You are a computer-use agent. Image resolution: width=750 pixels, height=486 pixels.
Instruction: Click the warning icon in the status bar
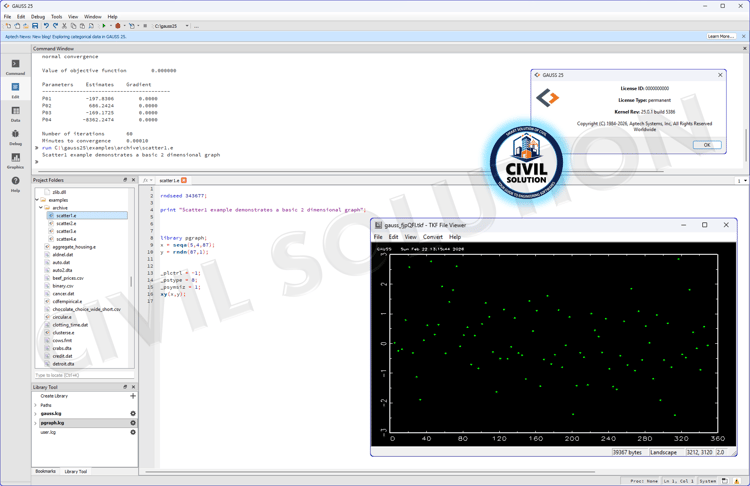(737, 481)
